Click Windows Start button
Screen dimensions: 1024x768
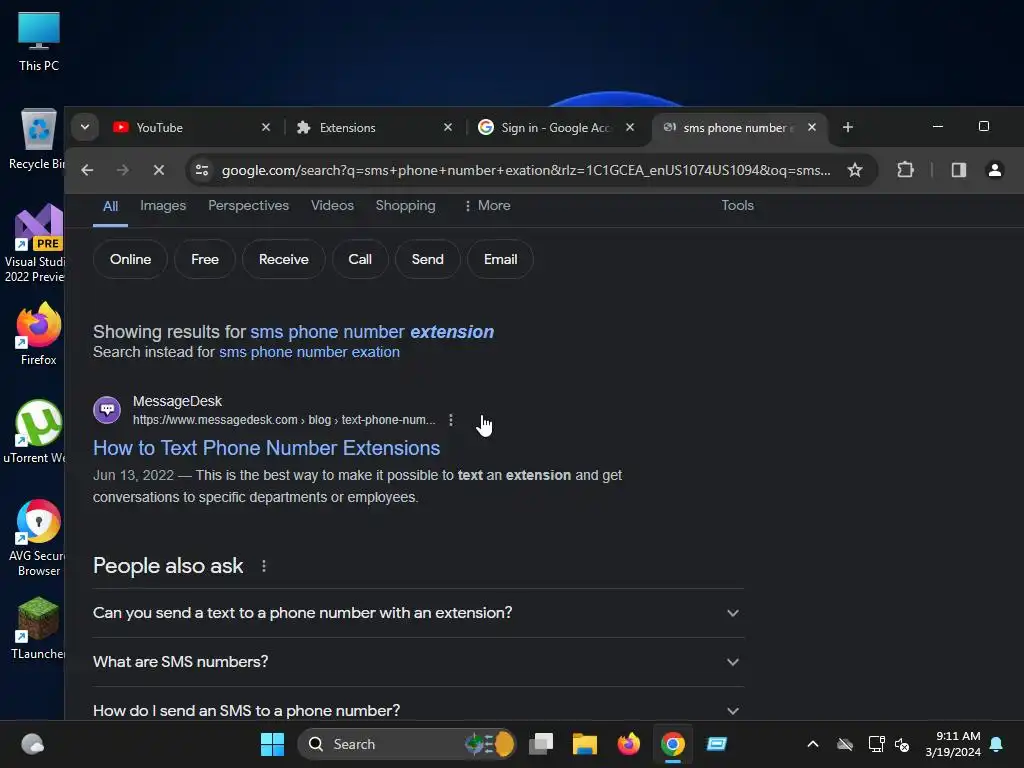(x=272, y=744)
